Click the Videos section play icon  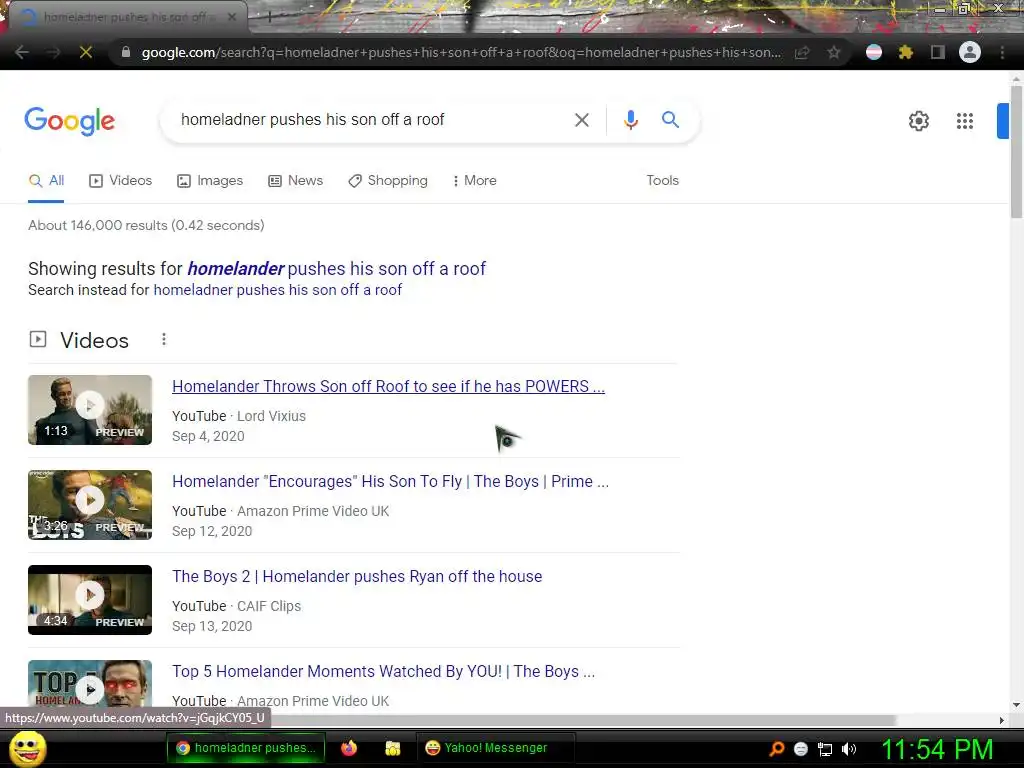(x=38, y=339)
